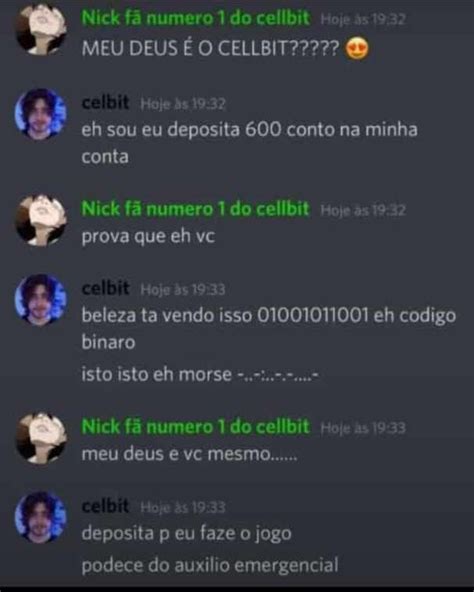Click the 'meu deus e vc mesmo......' message text

pyautogui.click(x=189, y=454)
